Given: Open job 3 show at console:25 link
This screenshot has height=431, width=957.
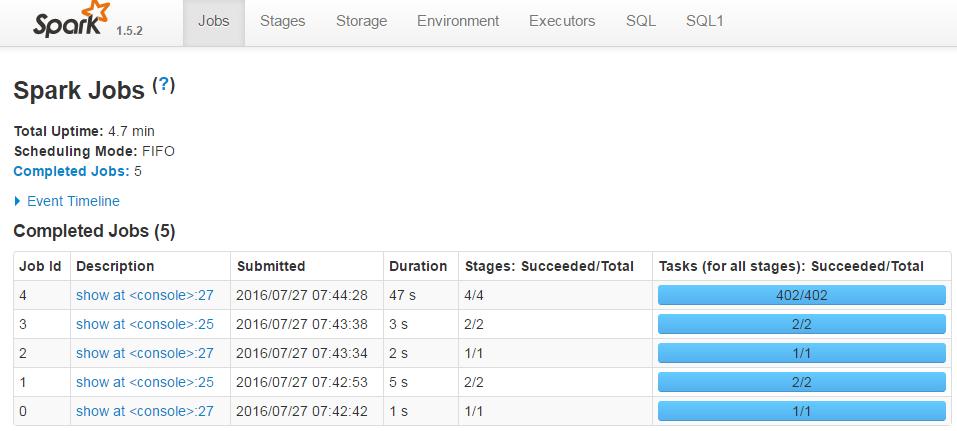Looking at the screenshot, I should 145,324.
